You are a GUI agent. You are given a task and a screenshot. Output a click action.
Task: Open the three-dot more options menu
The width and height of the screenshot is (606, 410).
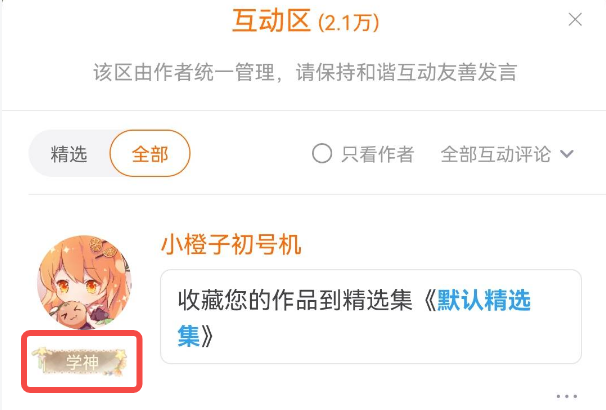[x=567, y=396]
